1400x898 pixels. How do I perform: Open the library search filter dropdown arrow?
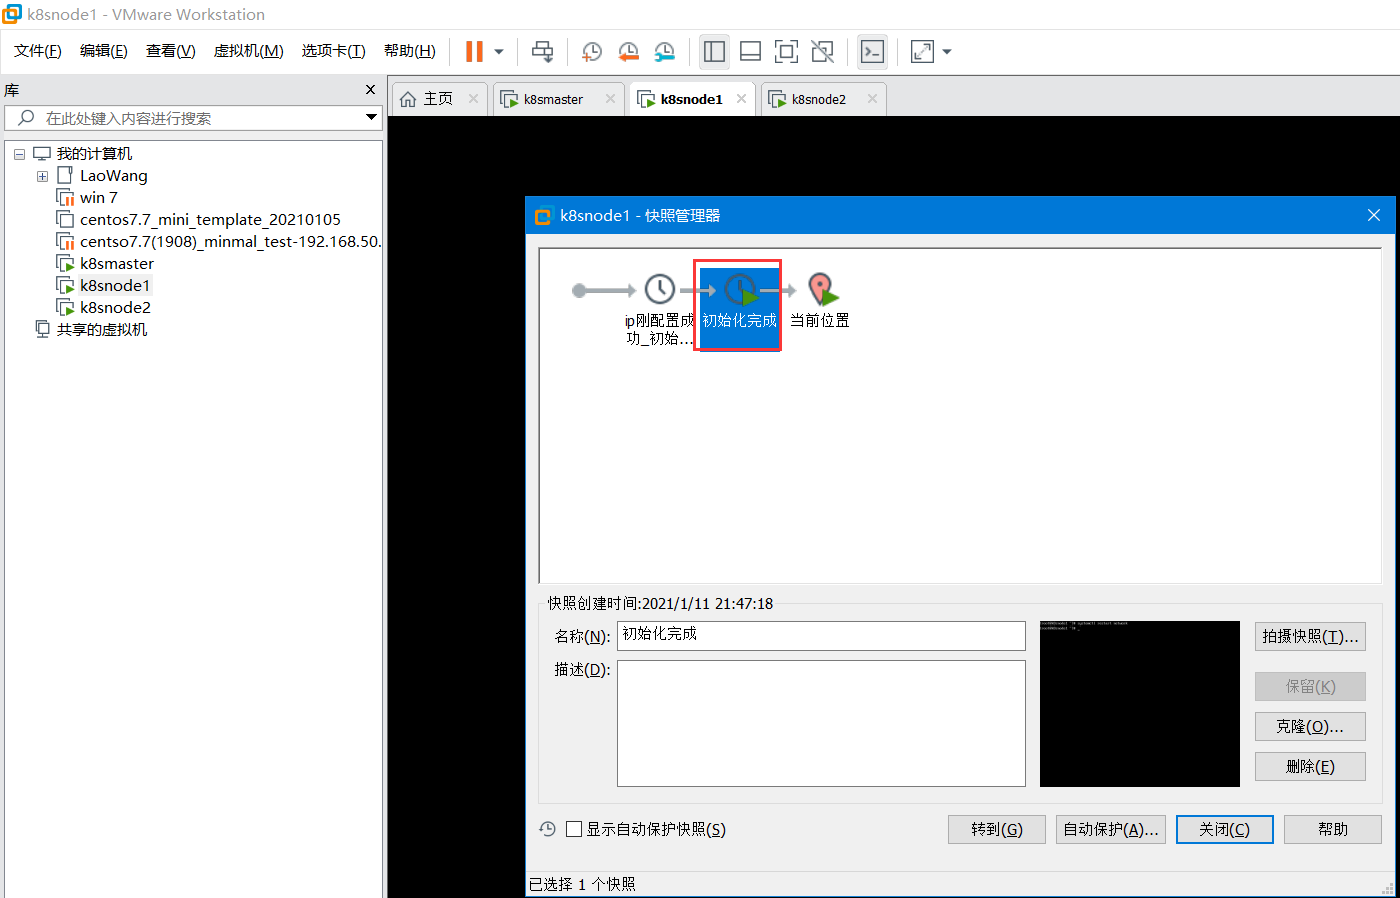coord(371,118)
